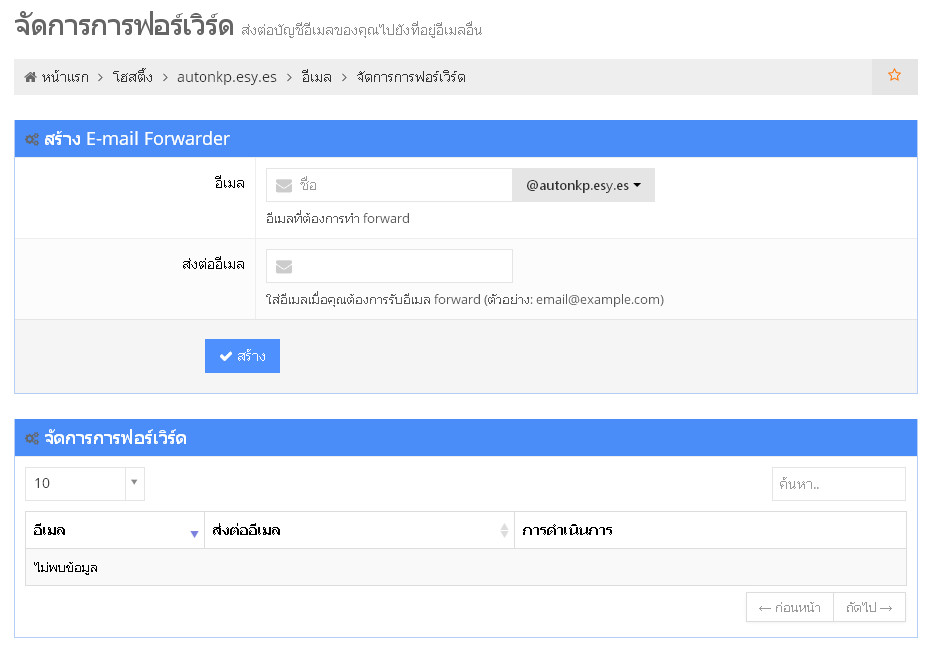Click the gears icon beside สร้าง E-mail Forwarder

32,139
